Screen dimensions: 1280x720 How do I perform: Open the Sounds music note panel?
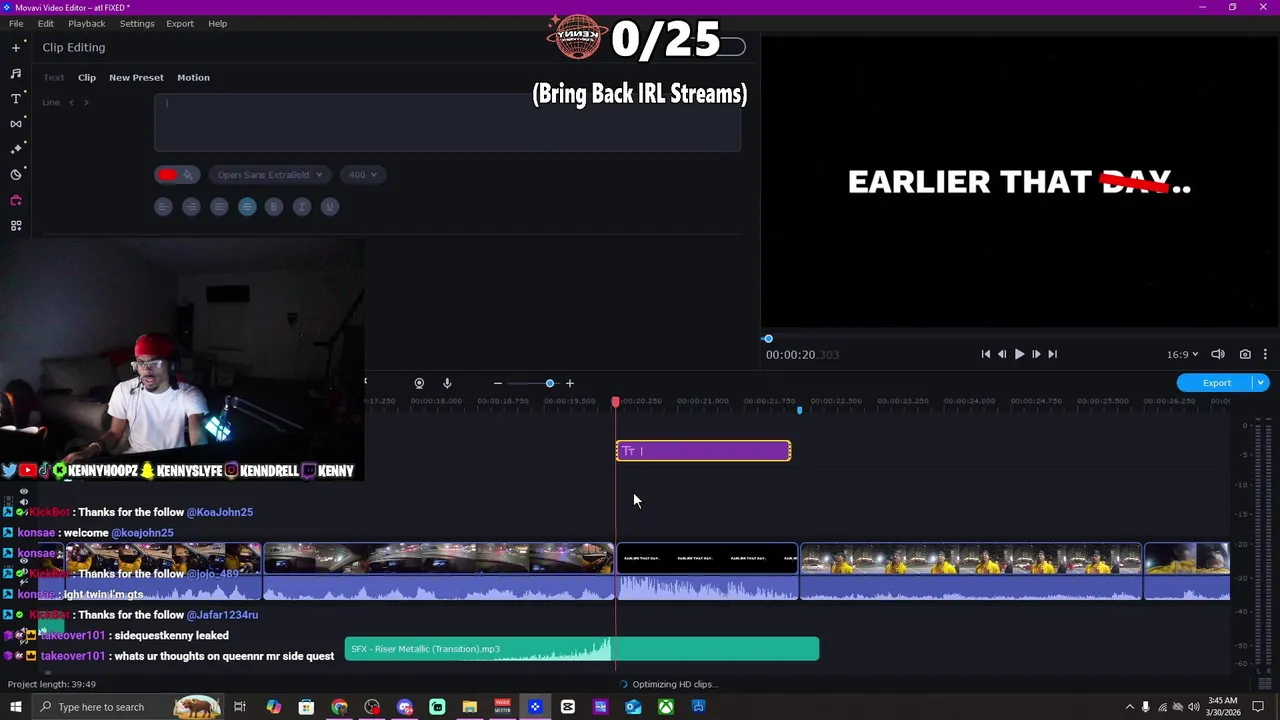pos(16,73)
